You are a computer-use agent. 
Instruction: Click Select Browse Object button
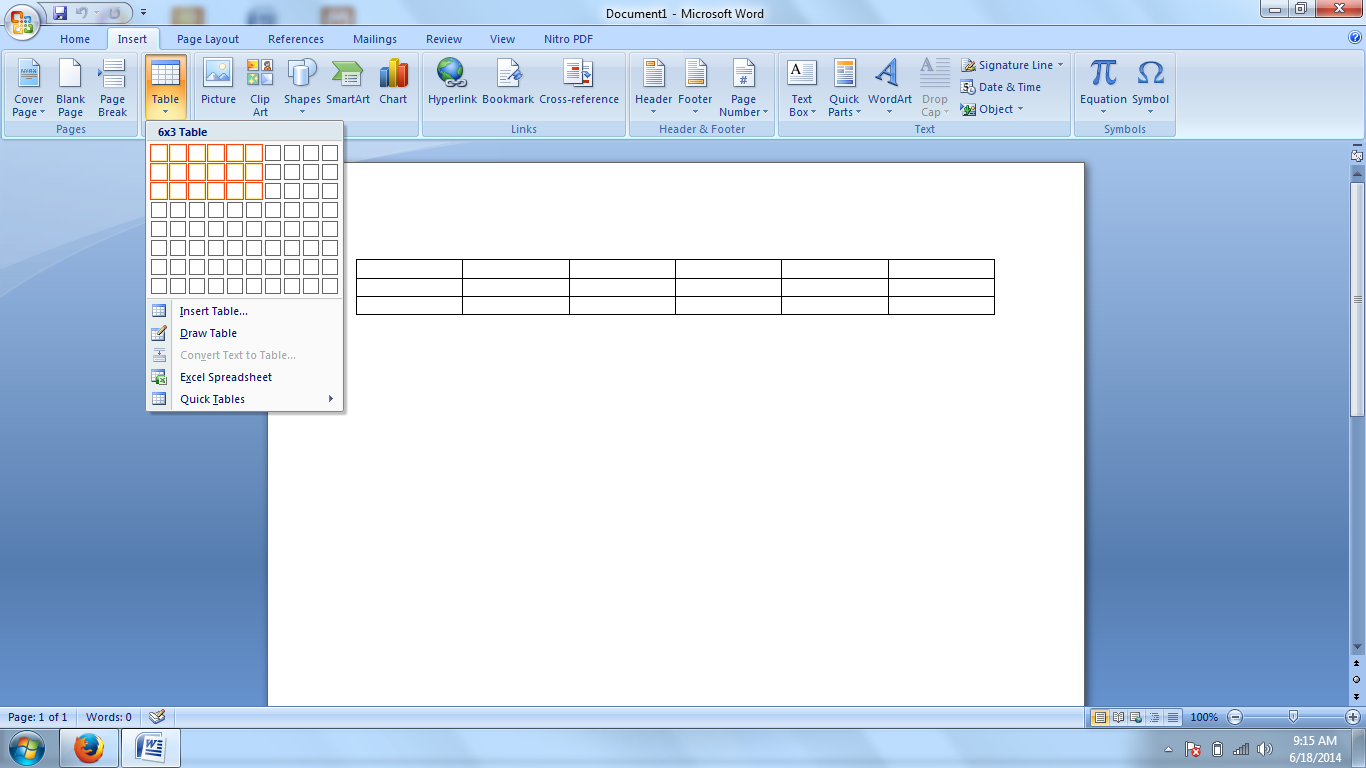(1357, 678)
